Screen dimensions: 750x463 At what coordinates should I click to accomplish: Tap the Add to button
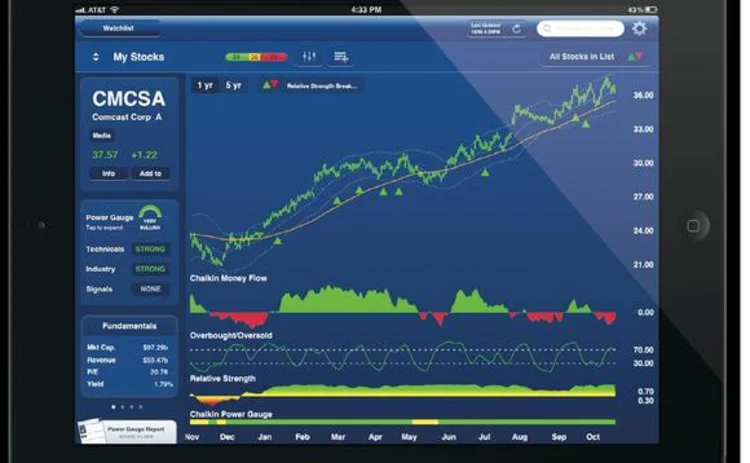(x=150, y=173)
